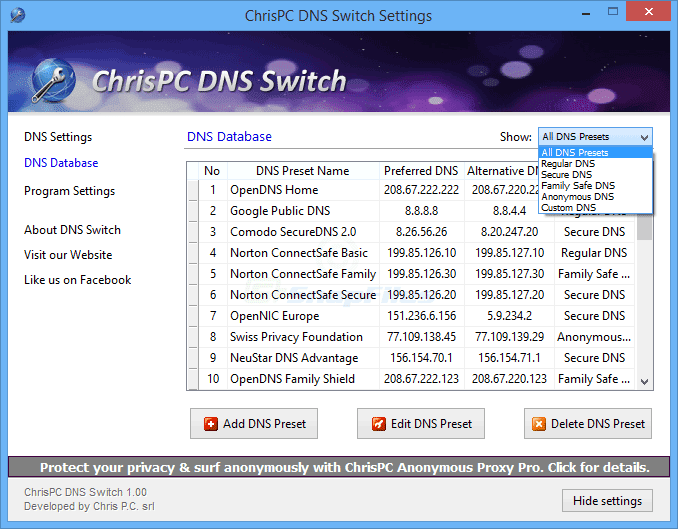Click the 199.85.127.30 cell
This screenshot has width=678, height=529.
509,274
